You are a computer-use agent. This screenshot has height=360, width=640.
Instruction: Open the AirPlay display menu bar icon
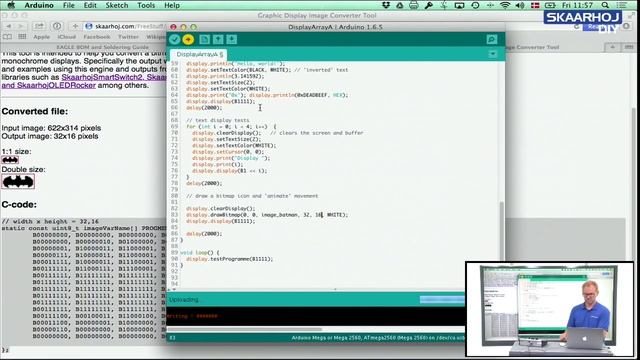click(x=460, y=5)
